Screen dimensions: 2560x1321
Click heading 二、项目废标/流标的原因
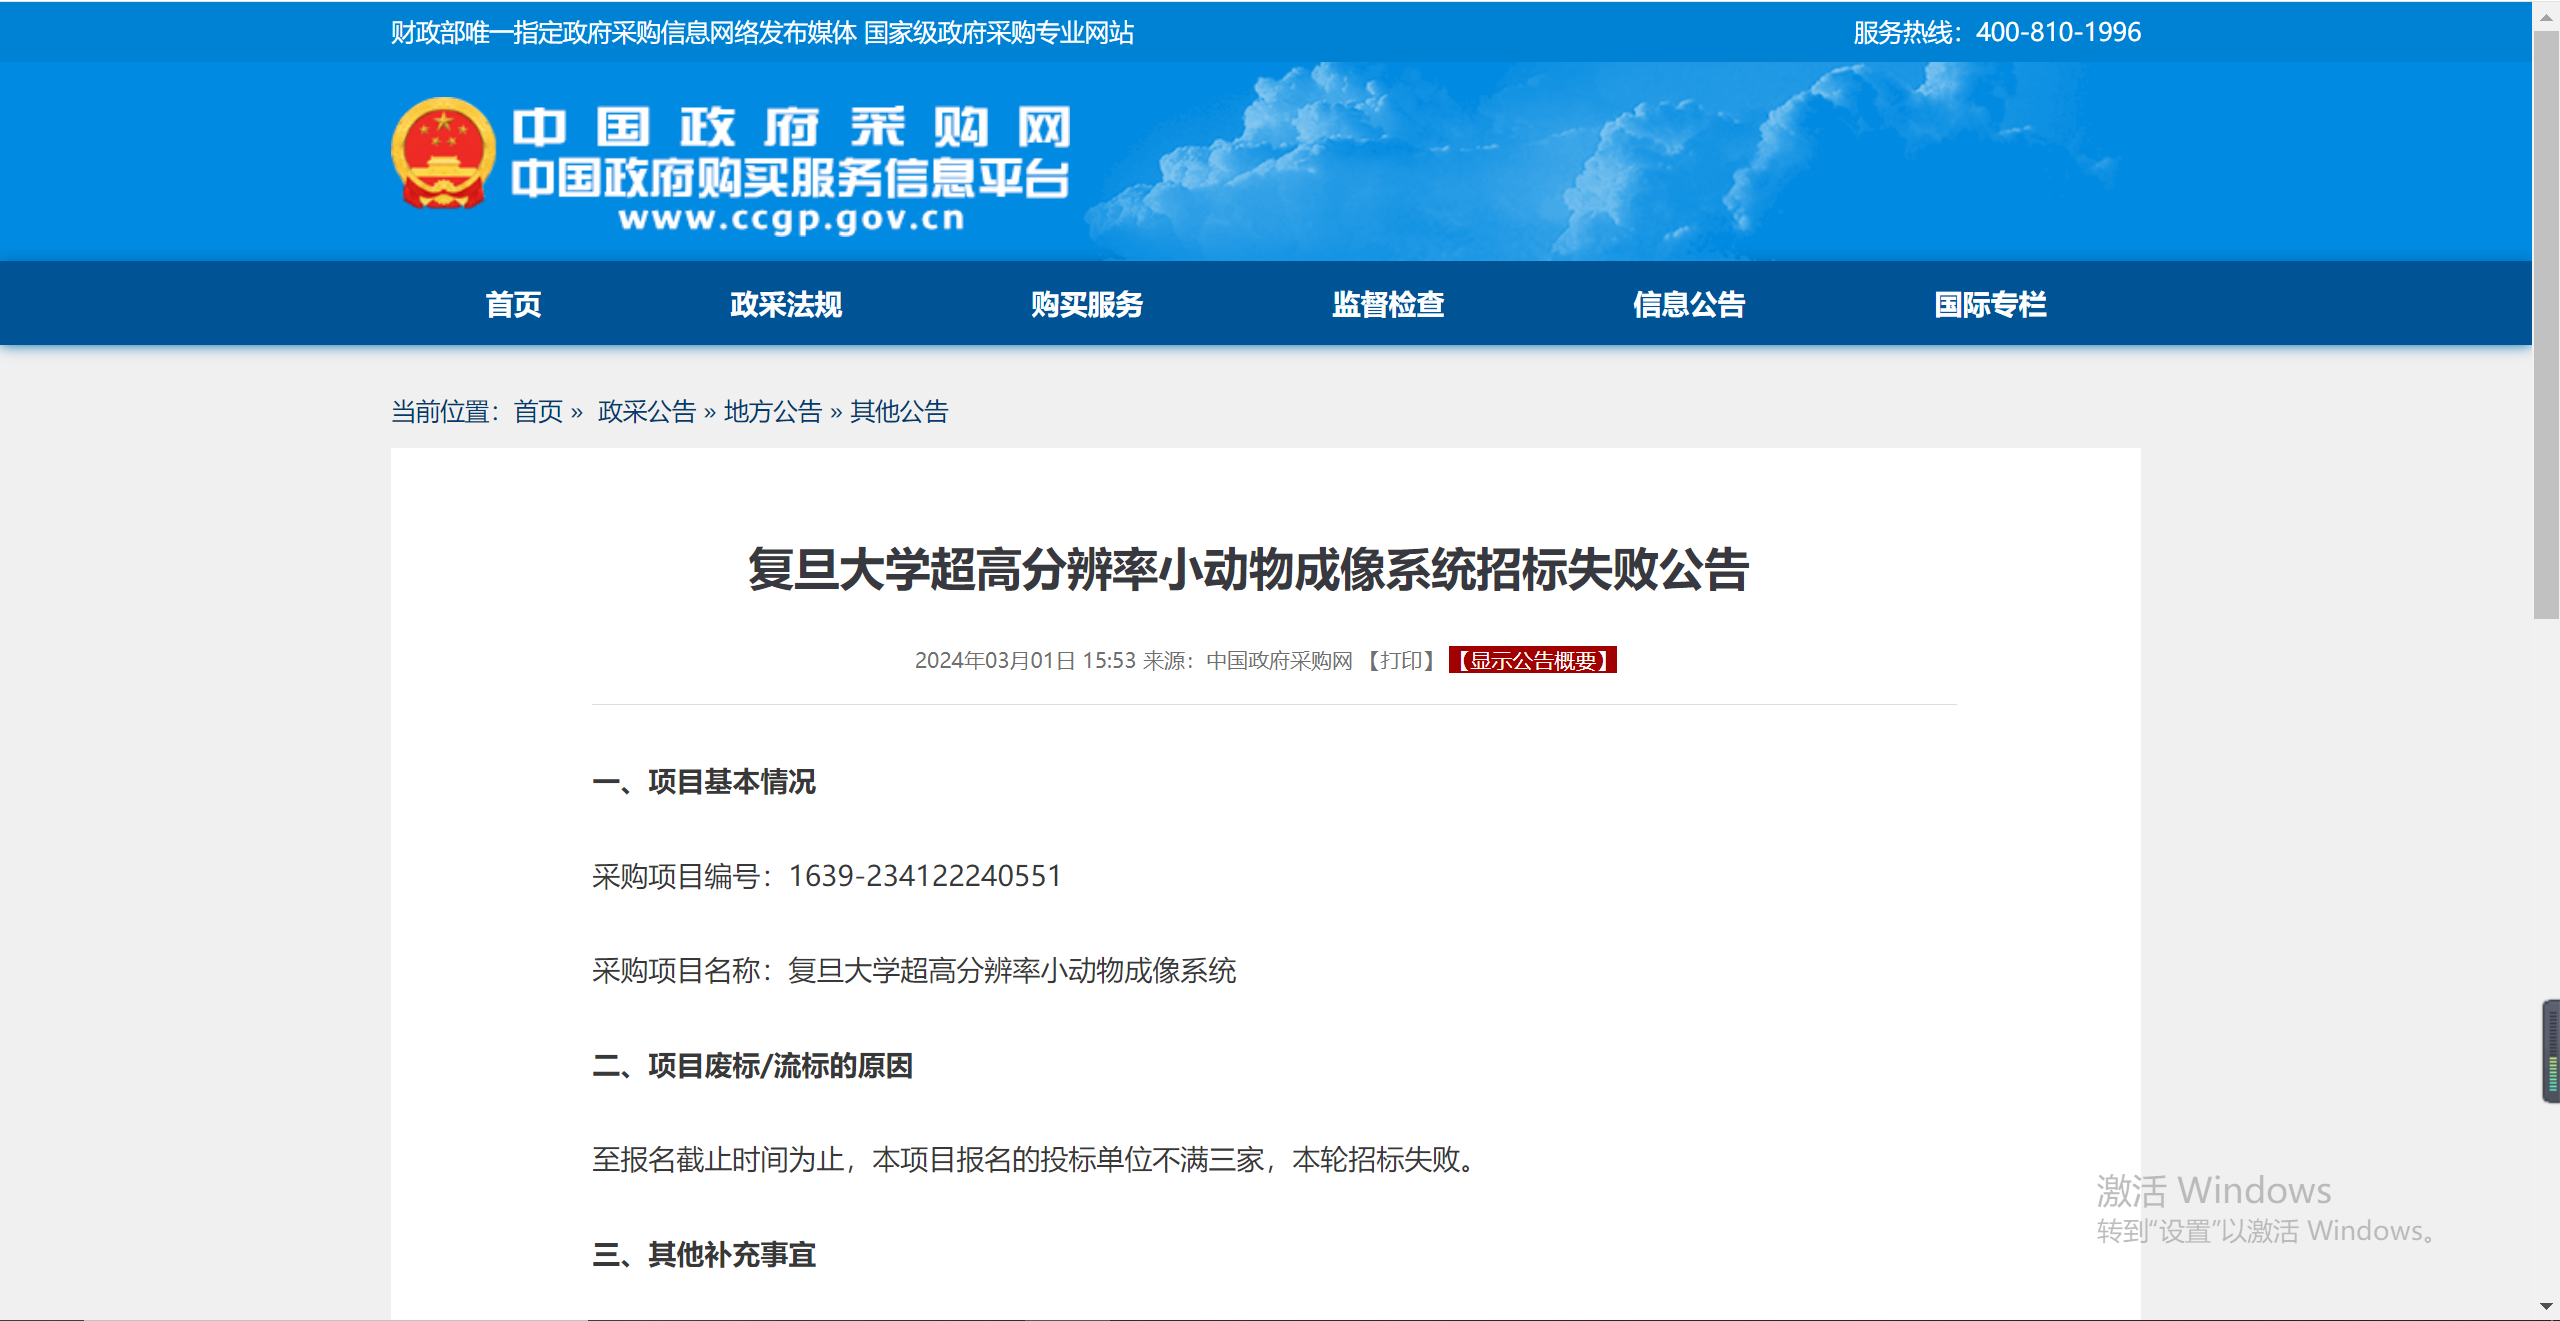[x=753, y=1065]
